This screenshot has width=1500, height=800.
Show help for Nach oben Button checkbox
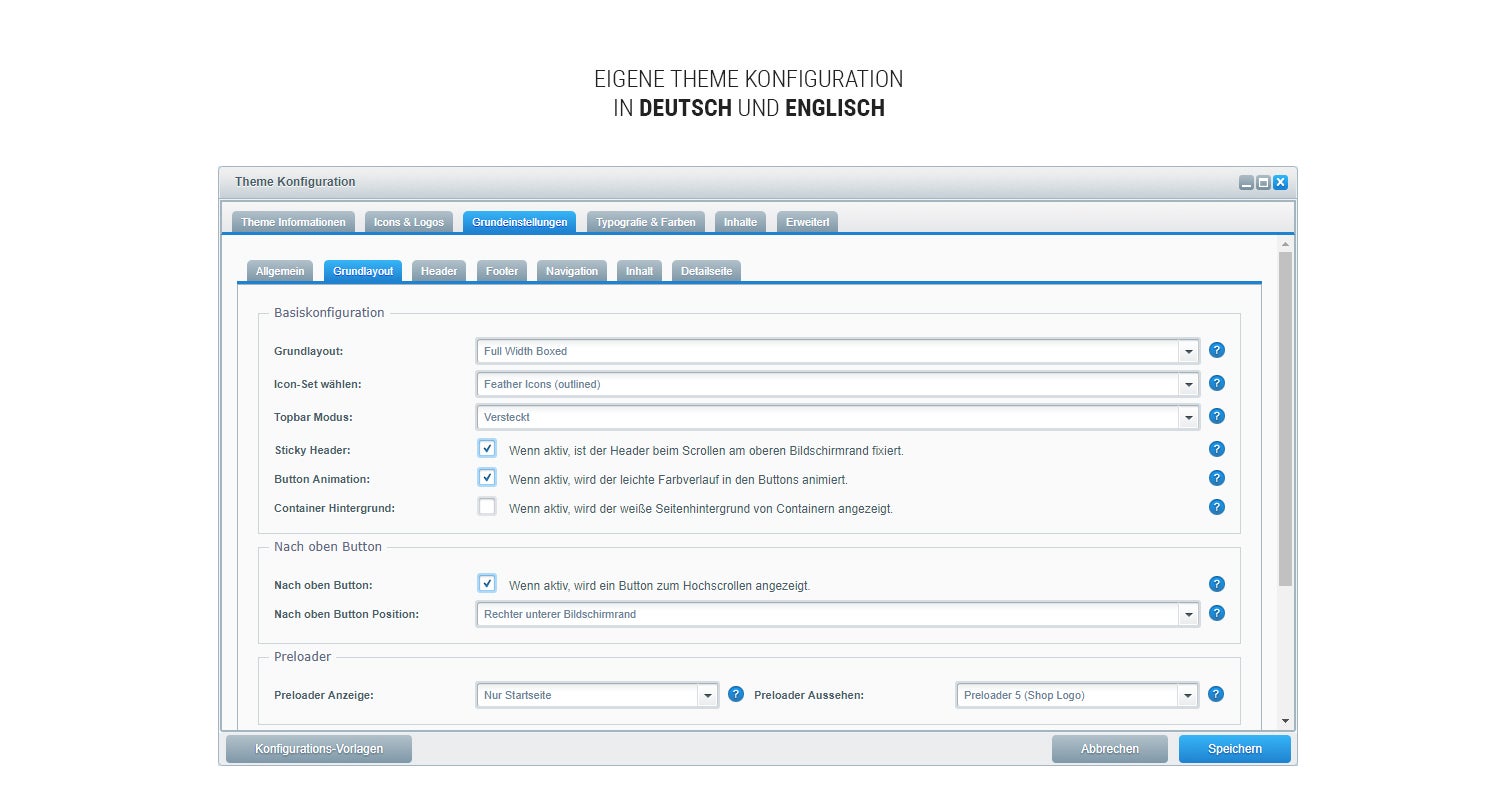pyautogui.click(x=1217, y=584)
